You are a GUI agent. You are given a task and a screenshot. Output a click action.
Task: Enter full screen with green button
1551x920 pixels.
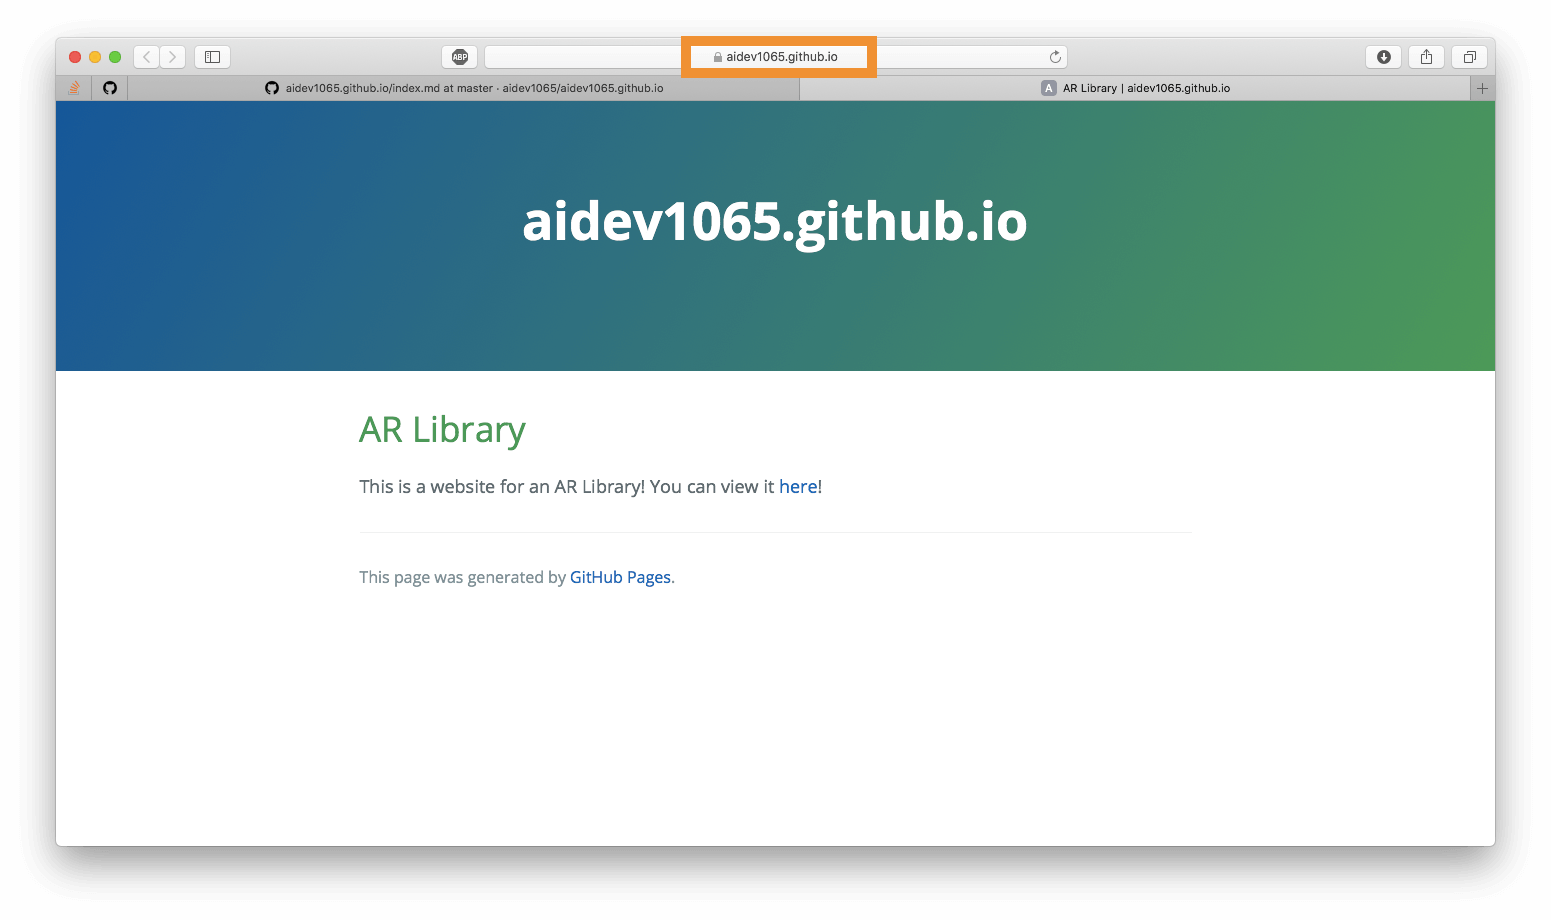(115, 57)
